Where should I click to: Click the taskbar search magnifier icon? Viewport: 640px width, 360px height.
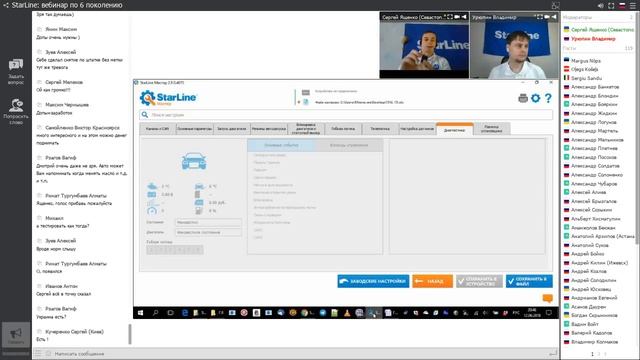(155, 313)
